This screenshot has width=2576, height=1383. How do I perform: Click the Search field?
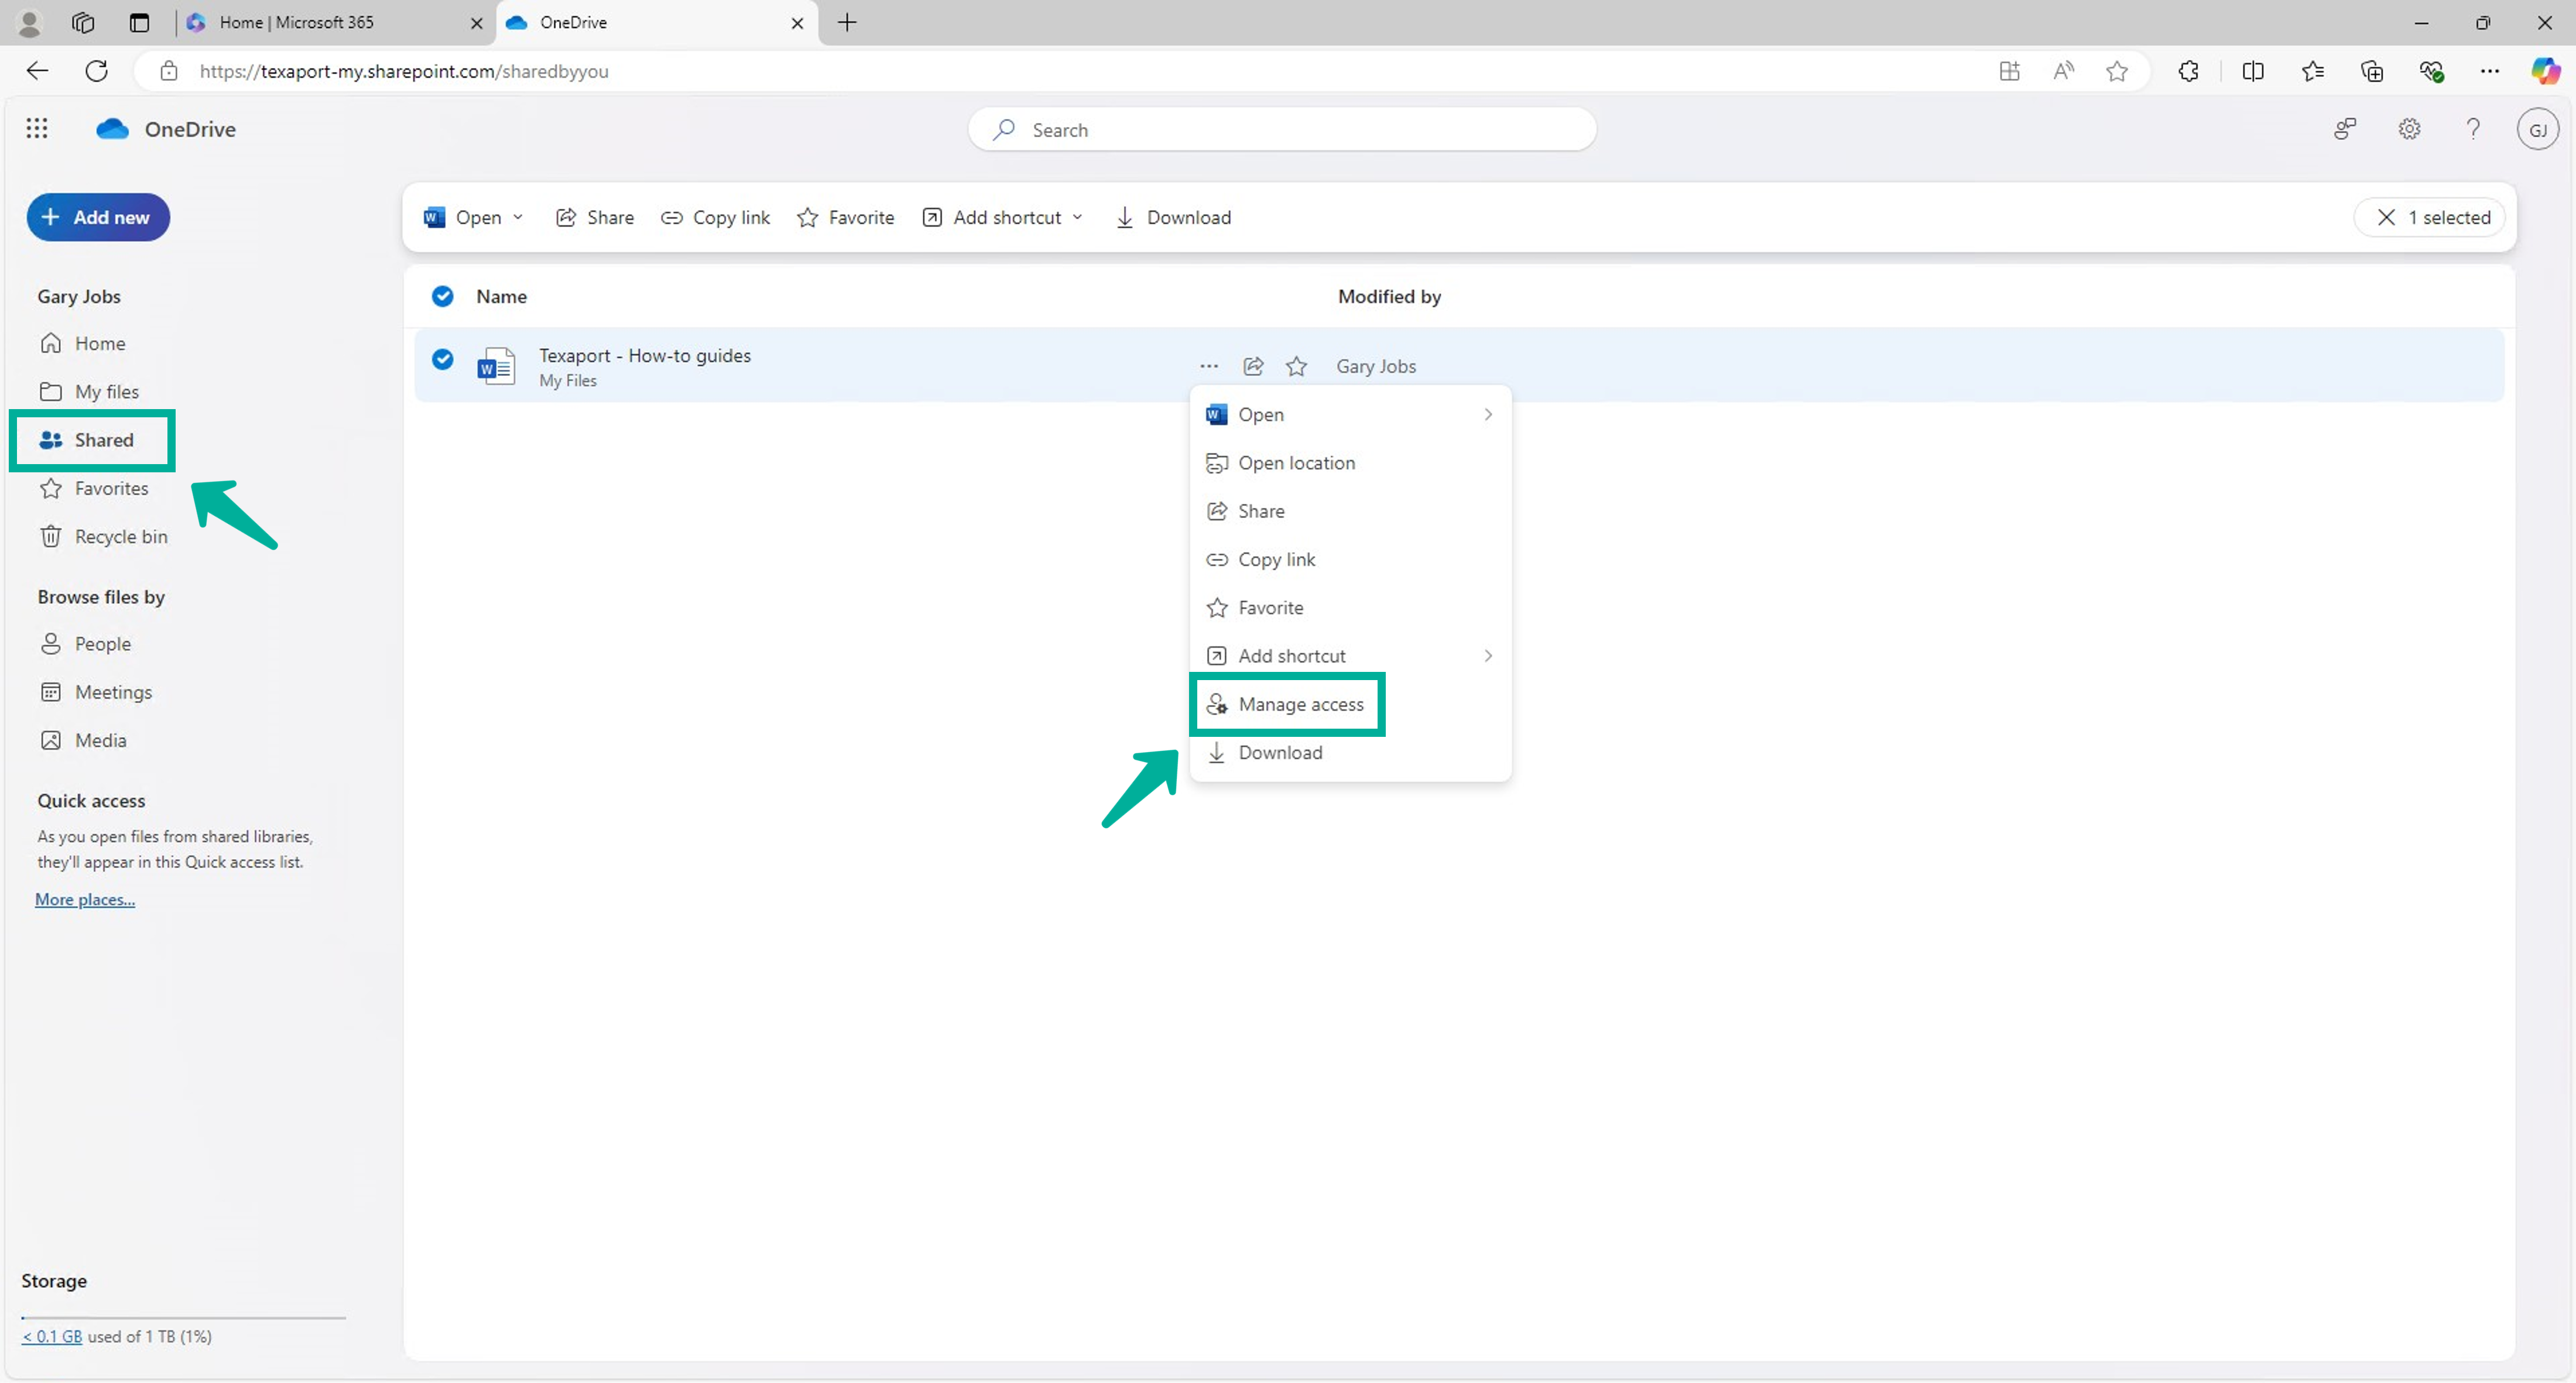pyautogui.click(x=1280, y=129)
